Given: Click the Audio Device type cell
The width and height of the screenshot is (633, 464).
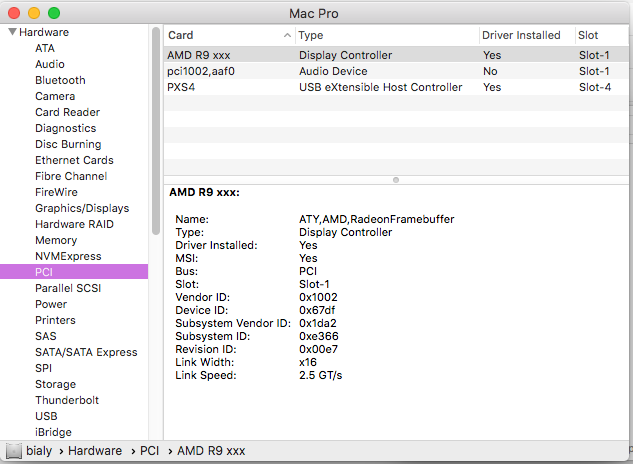Looking at the screenshot, I should click(x=333, y=71).
